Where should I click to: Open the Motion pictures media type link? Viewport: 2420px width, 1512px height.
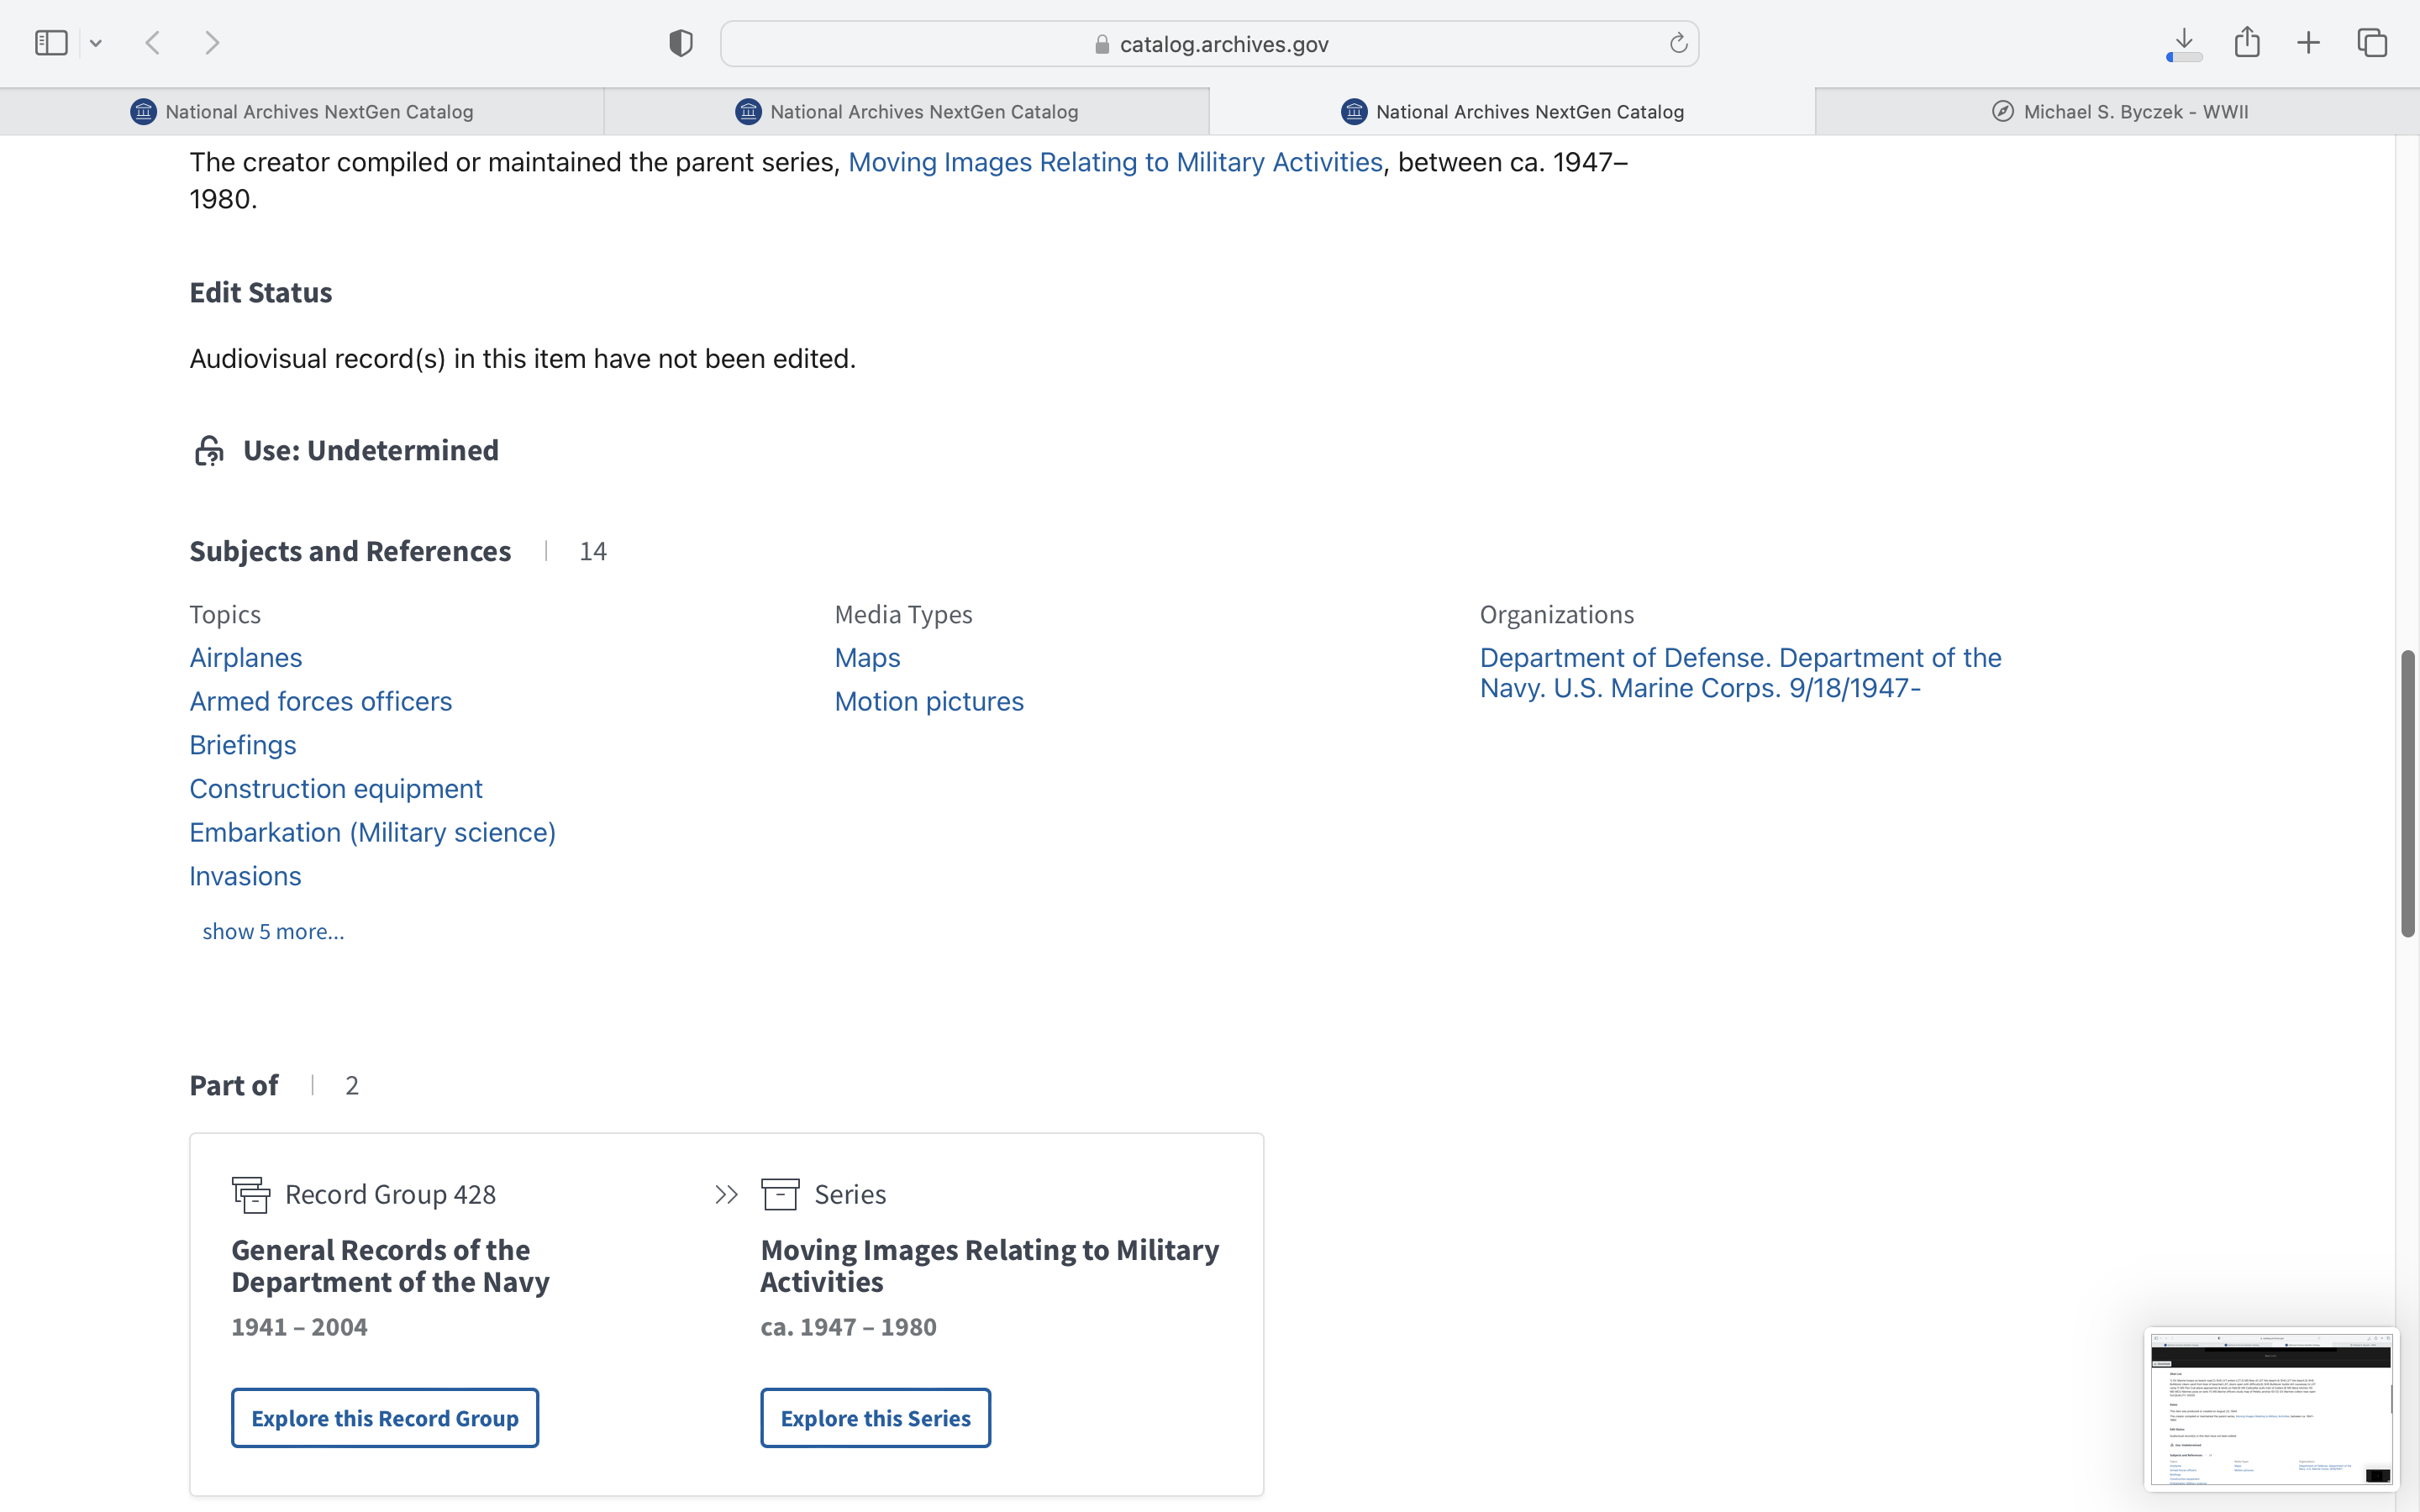coord(929,701)
